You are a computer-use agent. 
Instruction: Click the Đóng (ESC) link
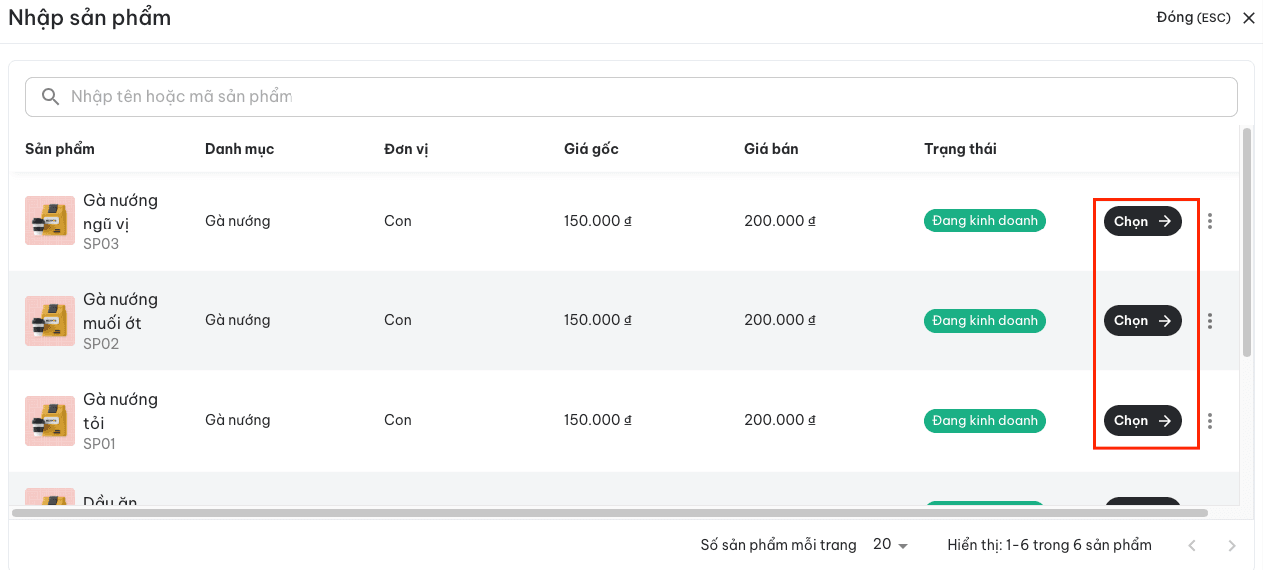pos(1193,18)
